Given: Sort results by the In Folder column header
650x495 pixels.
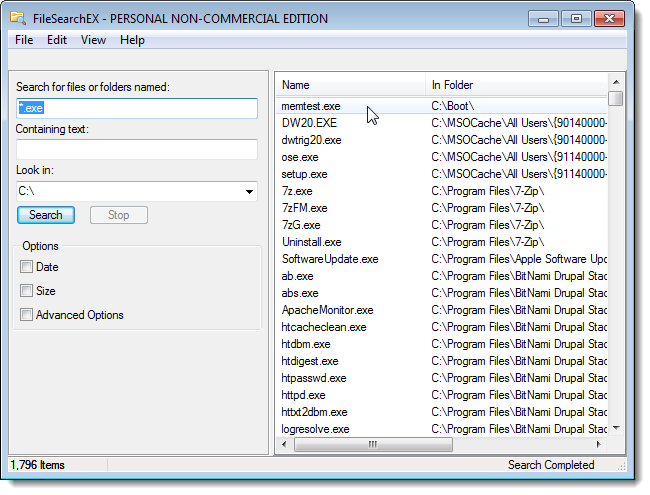Looking at the screenshot, I should click(517, 85).
